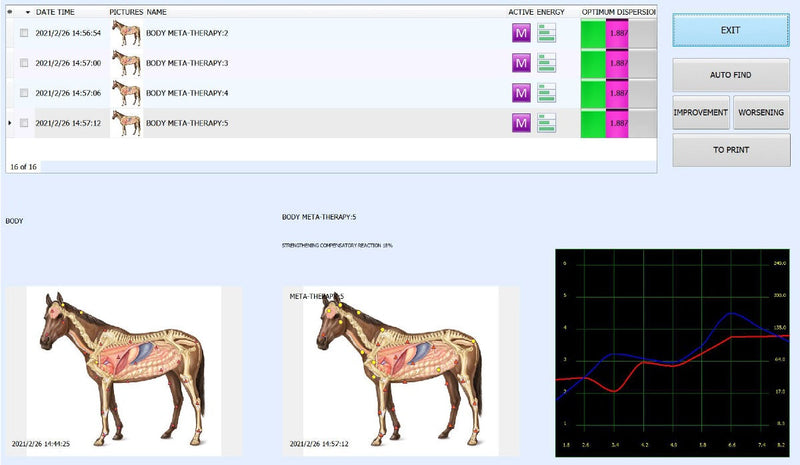Screen dimensions: 800x465
Task: Click green dispersion swatch in BODY META-THERAPY:2 row
Action: click(593, 33)
